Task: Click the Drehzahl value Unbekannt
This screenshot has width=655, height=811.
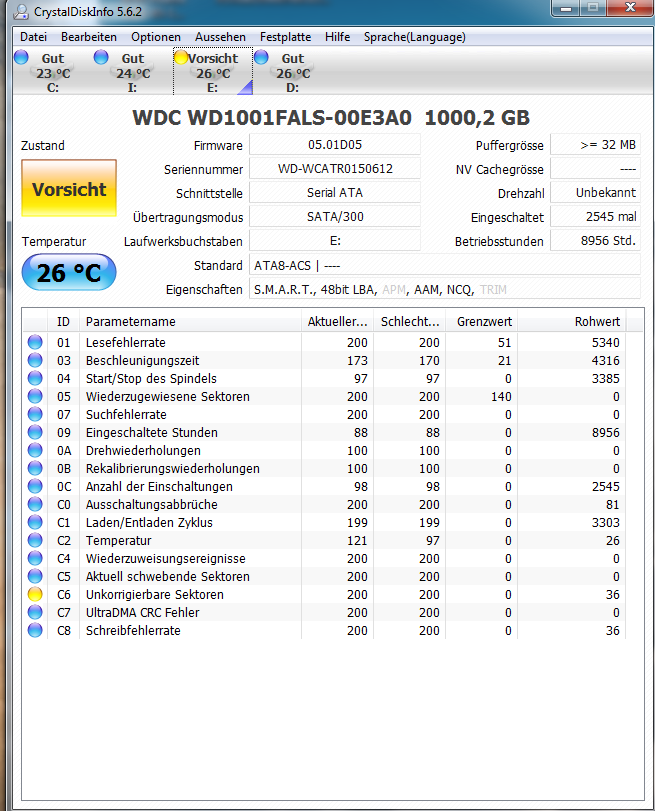Action: click(x=595, y=192)
